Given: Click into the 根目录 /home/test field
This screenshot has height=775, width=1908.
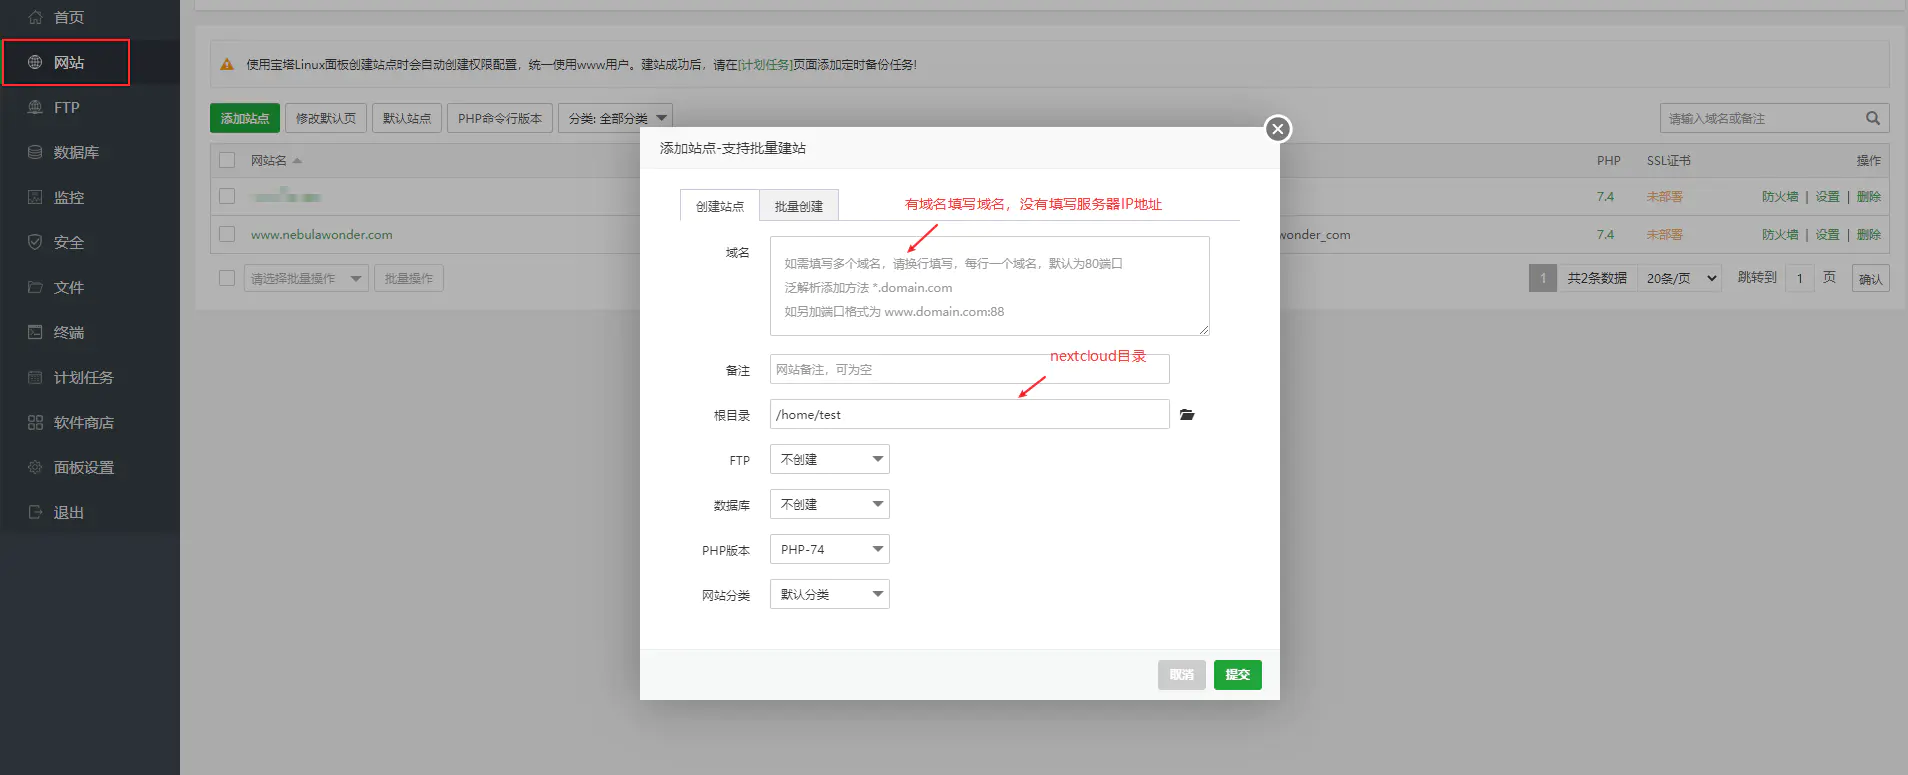Looking at the screenshot, I should pos(970,414).
